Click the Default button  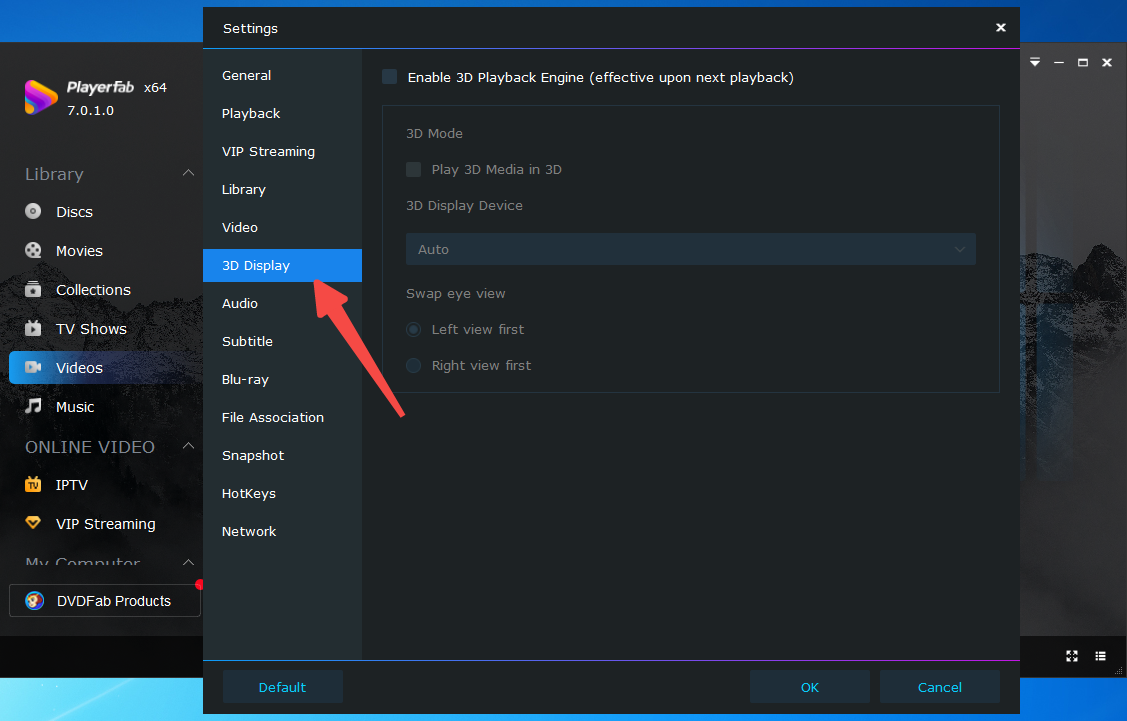tap(282, 686)
